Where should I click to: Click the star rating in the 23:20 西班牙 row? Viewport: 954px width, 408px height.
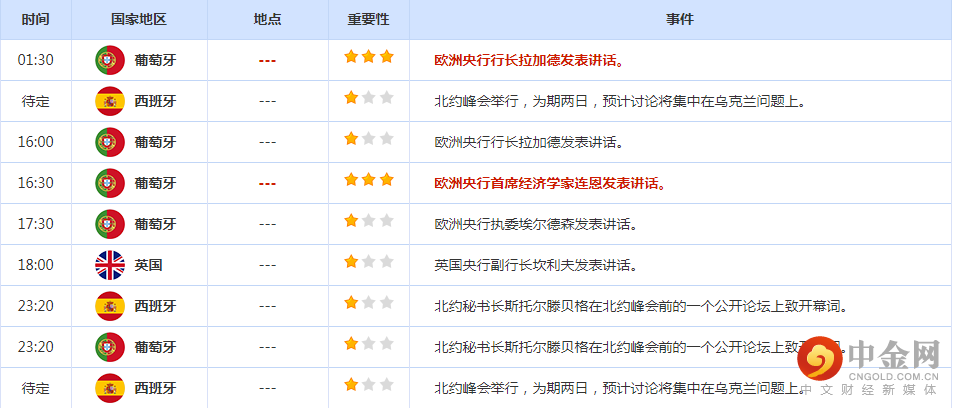click(x=369, y=303)
